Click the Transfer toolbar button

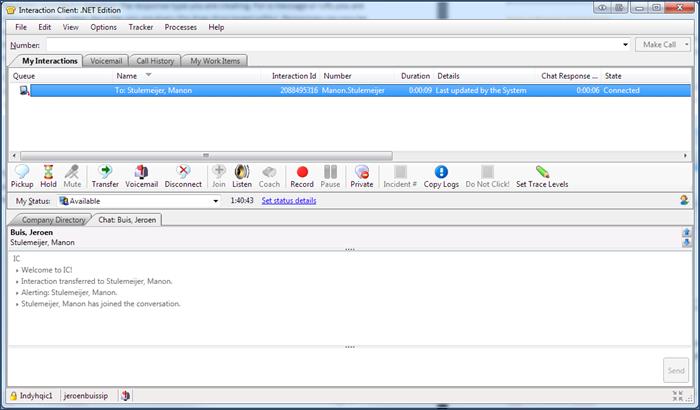pos(105,176)
